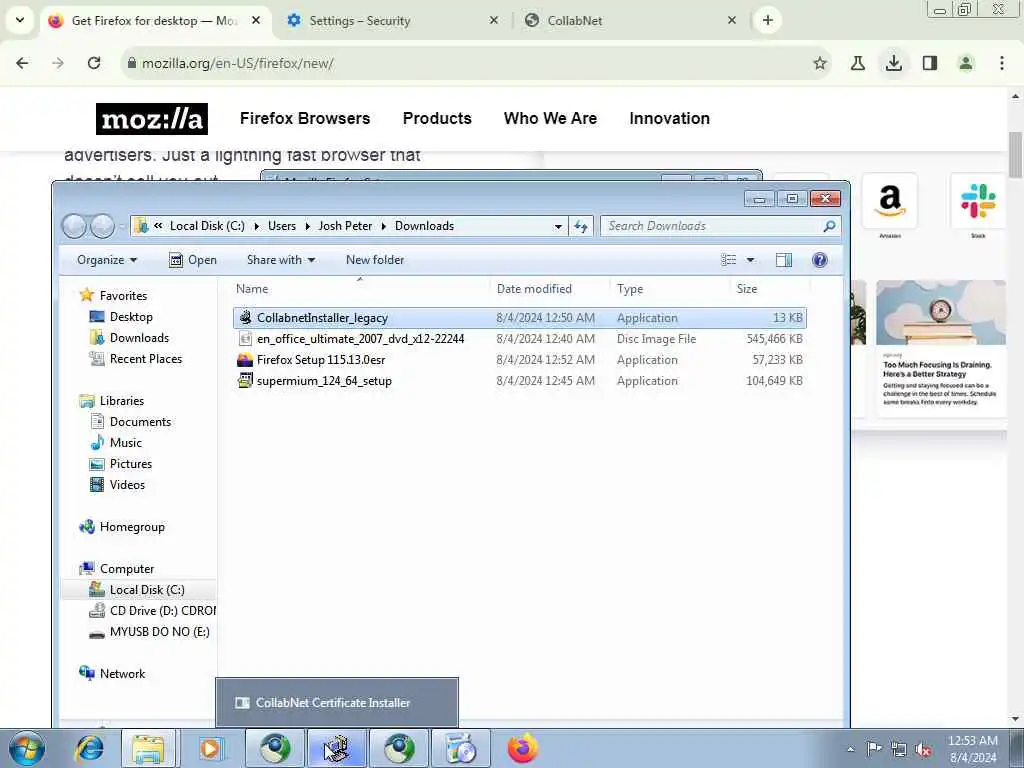1024x768 pixels.
Task: Select CollabnetInstaller_legacy file
Action: pos(519,318)
